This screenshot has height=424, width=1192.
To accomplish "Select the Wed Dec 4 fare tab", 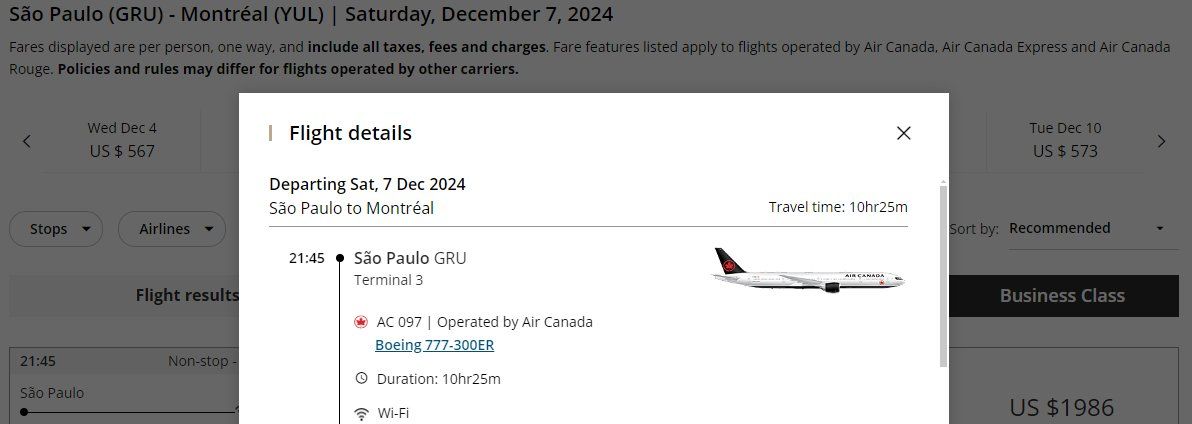I will [121, 140].
